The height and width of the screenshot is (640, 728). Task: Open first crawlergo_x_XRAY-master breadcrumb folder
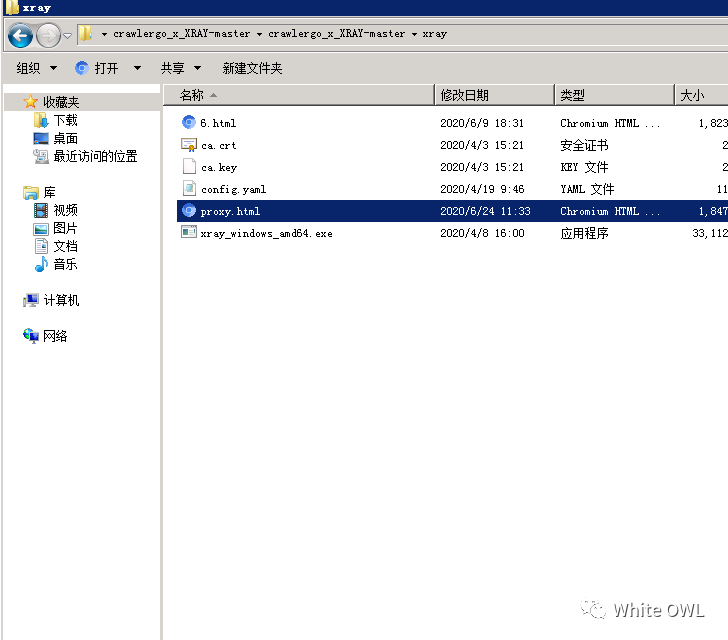182,34
